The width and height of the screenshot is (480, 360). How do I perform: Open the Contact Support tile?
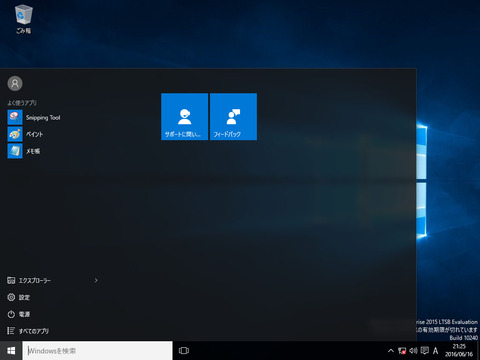tap(184, 117)
